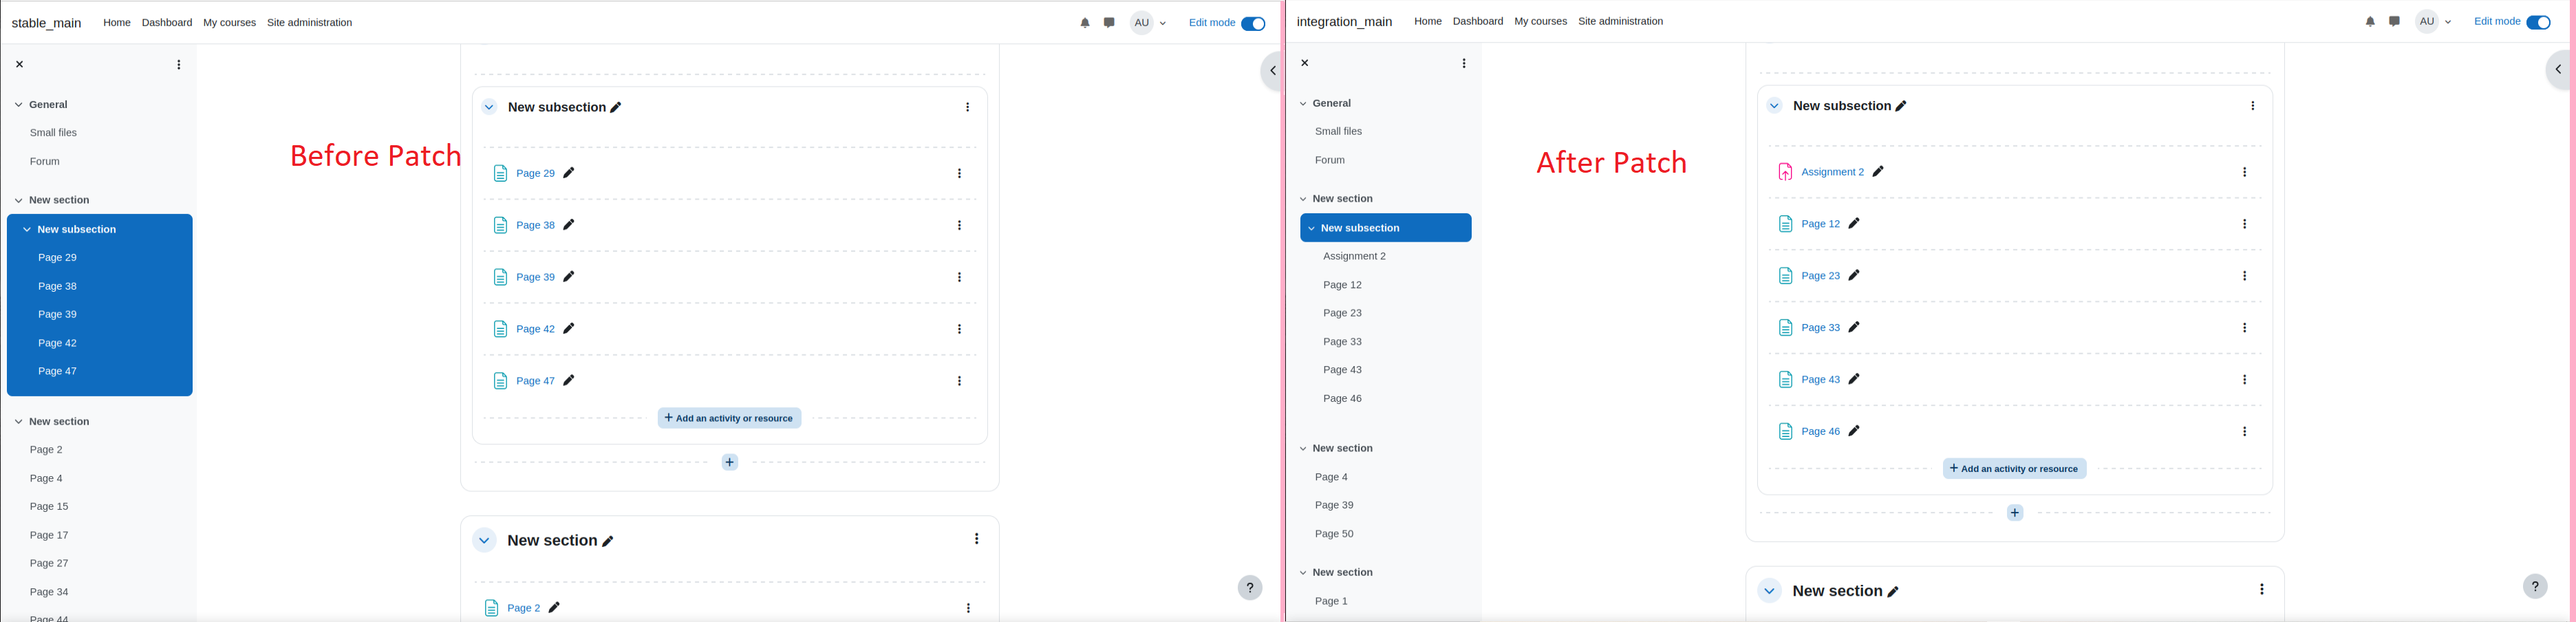Image resolution: width=2576 pixels, height=622 pixels.
Task: Select Forum in integration_main course index
Action: pos(1329,160)
